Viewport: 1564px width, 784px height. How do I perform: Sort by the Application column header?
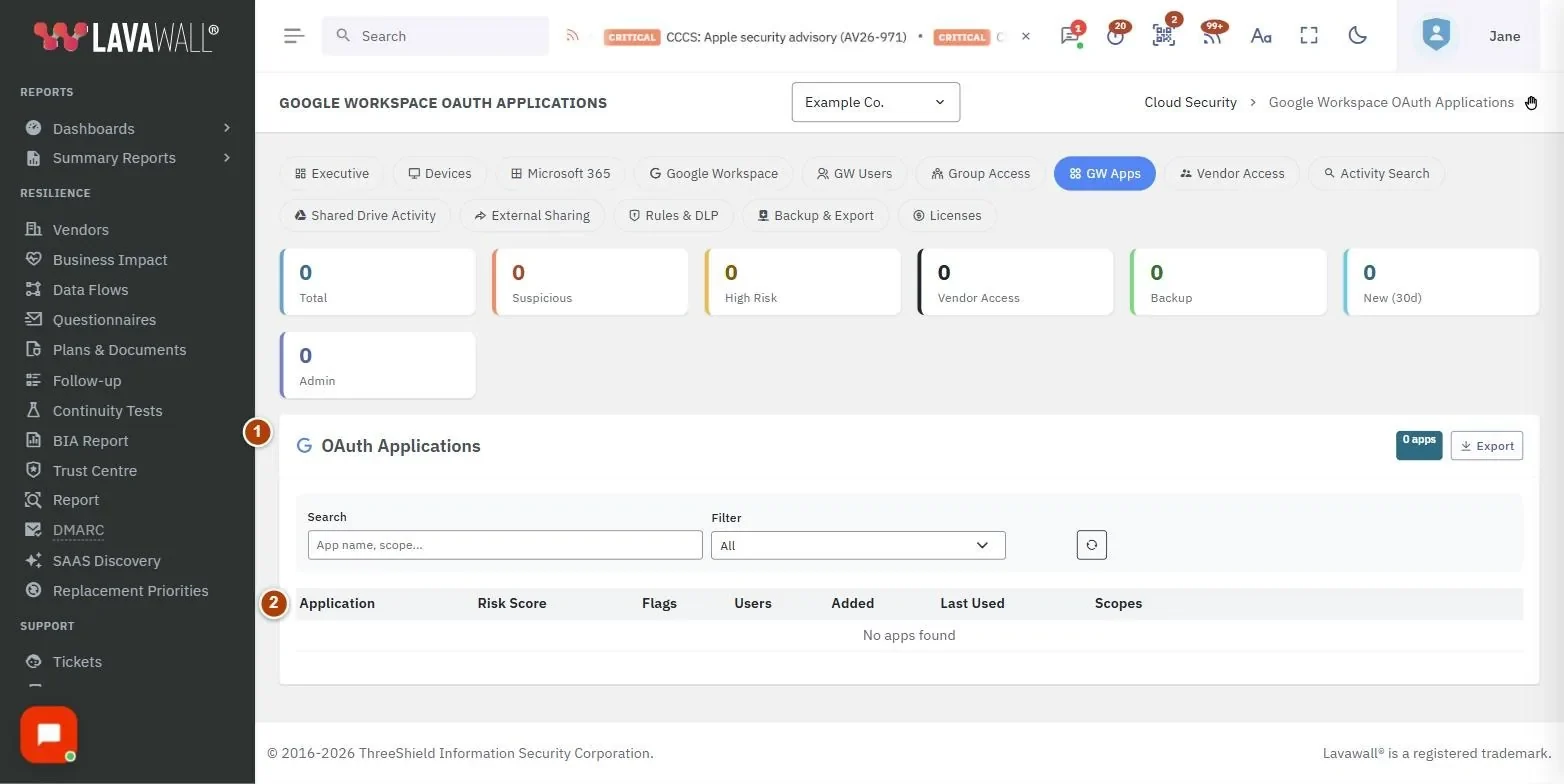(x=337, y=604)
